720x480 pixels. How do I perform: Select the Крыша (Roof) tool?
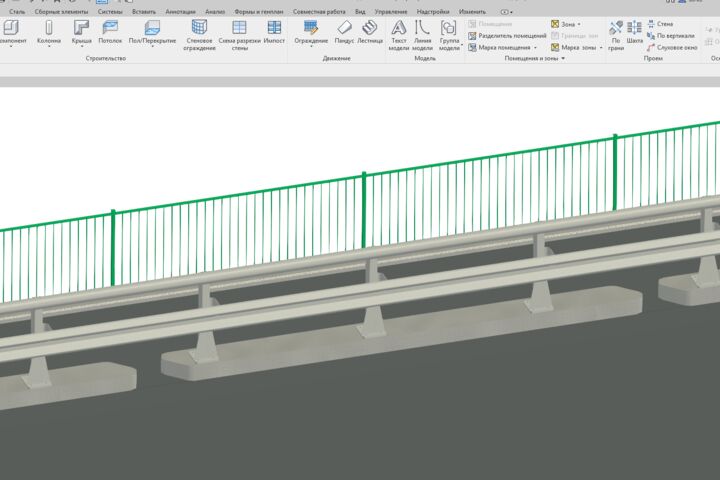pos(81,32)
